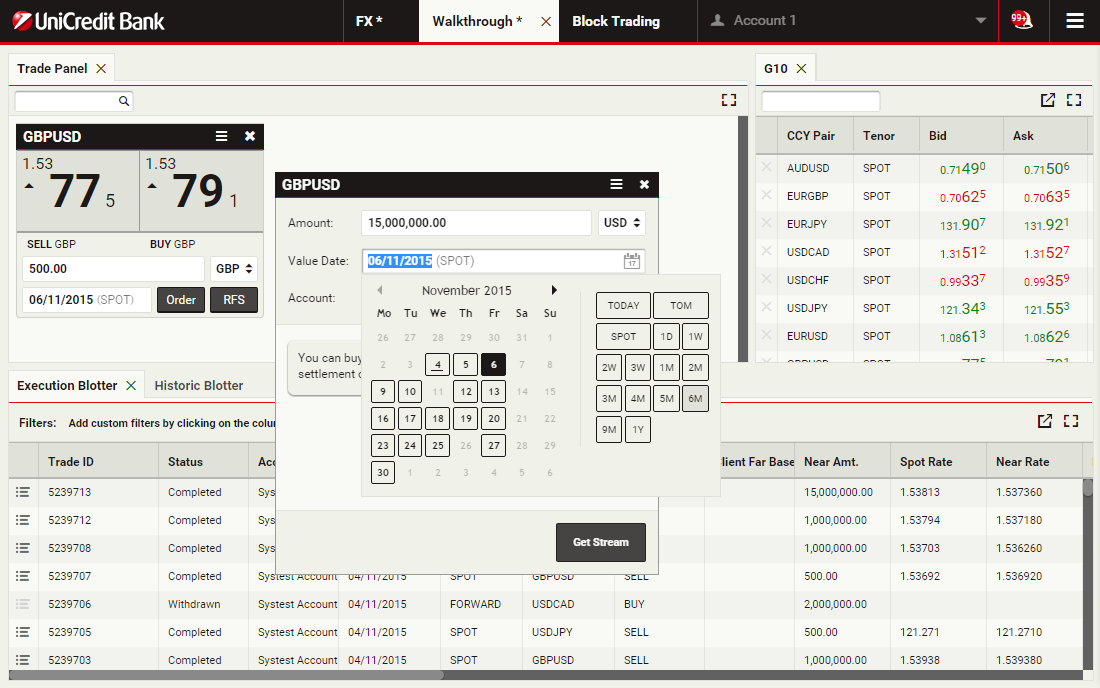This screenshot has height=688, width=1100.
Task: Switch to the Block Trading tab
Action: (616, 21)
